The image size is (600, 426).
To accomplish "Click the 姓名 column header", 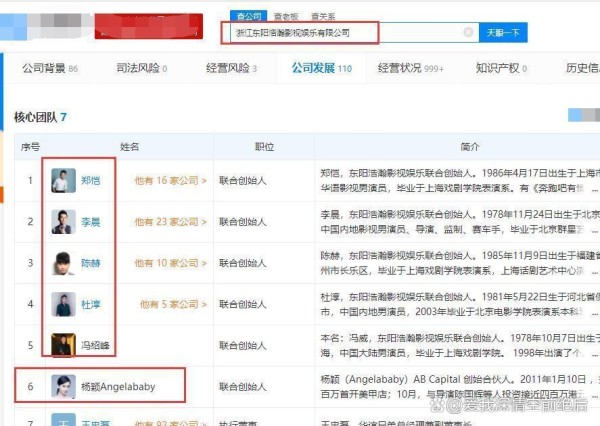I will coord(129,147).
